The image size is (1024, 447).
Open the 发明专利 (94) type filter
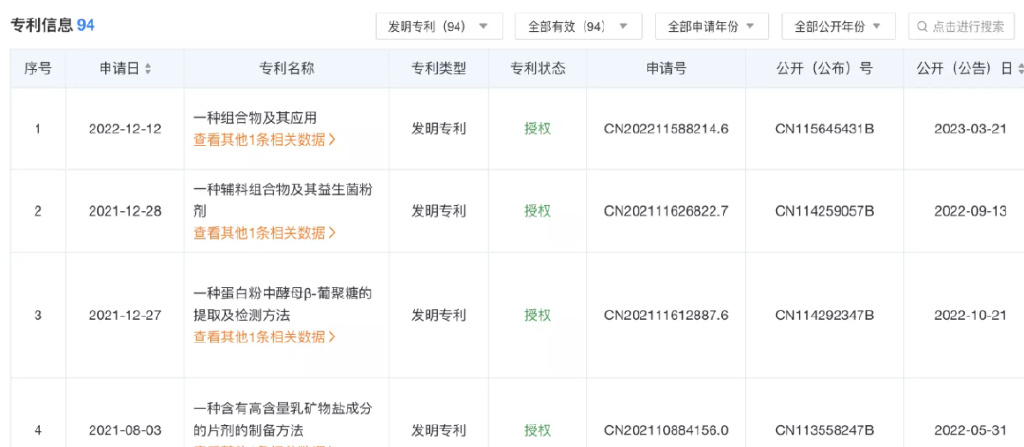(x=438, y=26)
